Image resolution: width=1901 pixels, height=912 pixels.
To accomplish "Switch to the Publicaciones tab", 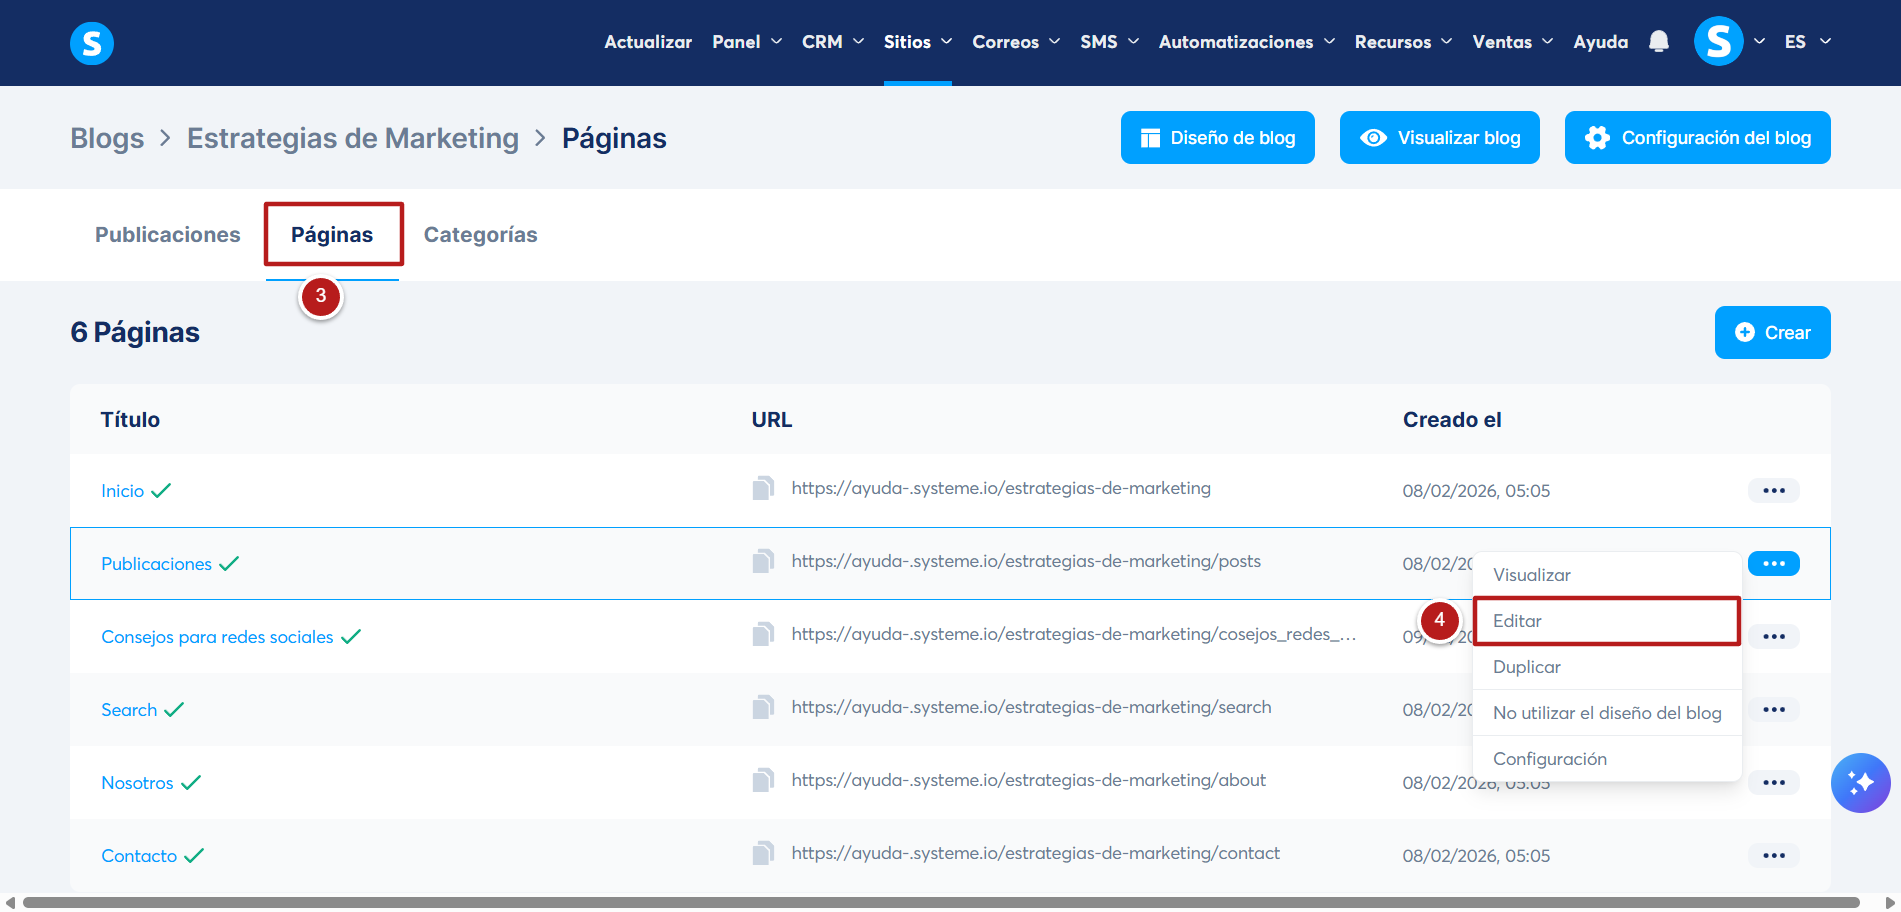I will [x=168, y=235].
